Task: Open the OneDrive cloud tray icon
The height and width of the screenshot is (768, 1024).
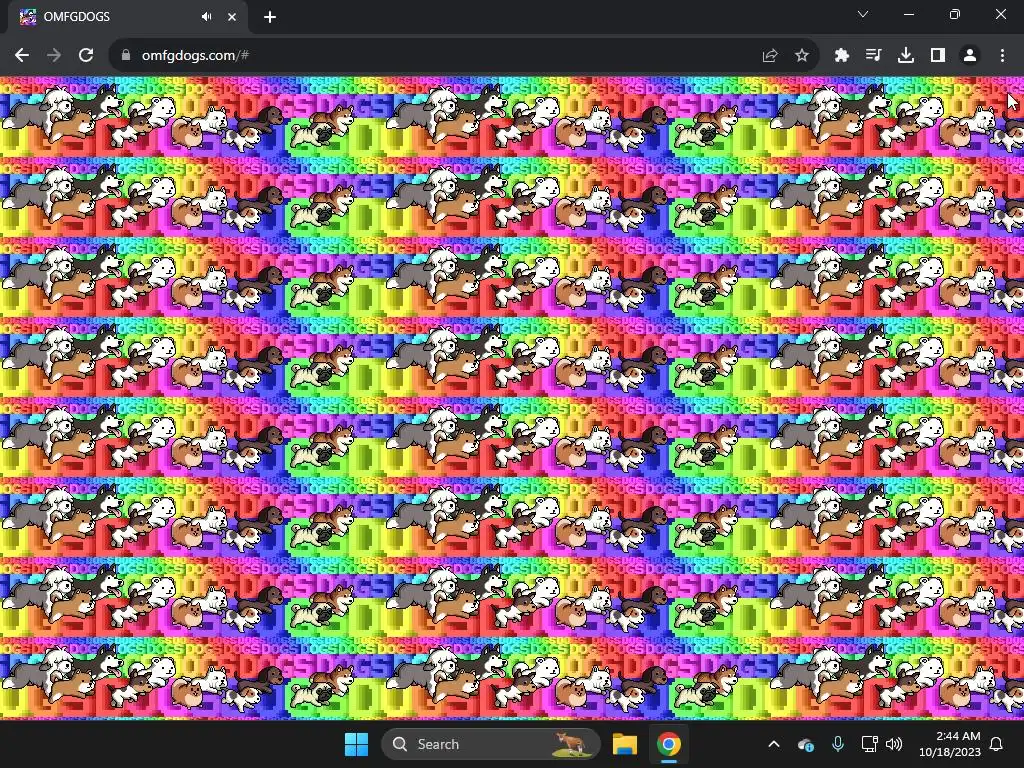Action: pyautogui.click(x=806, y=744)
